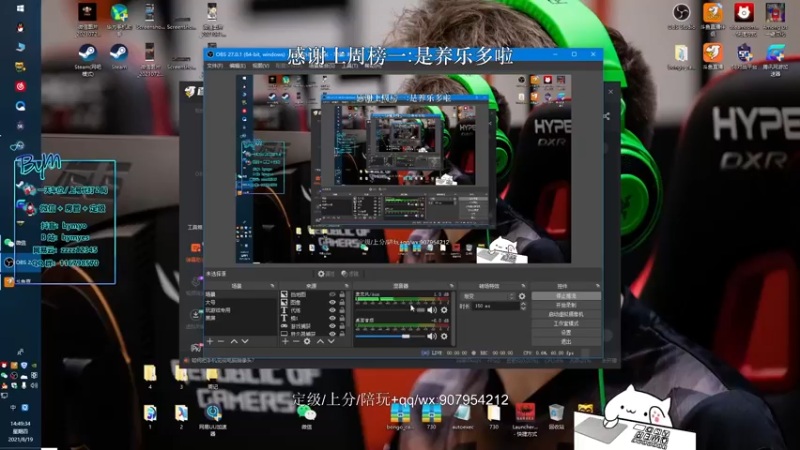Screen dimensions: 800x450
Task: Open the OBS Studio desktop shortcut
Action: pos(681,16)
